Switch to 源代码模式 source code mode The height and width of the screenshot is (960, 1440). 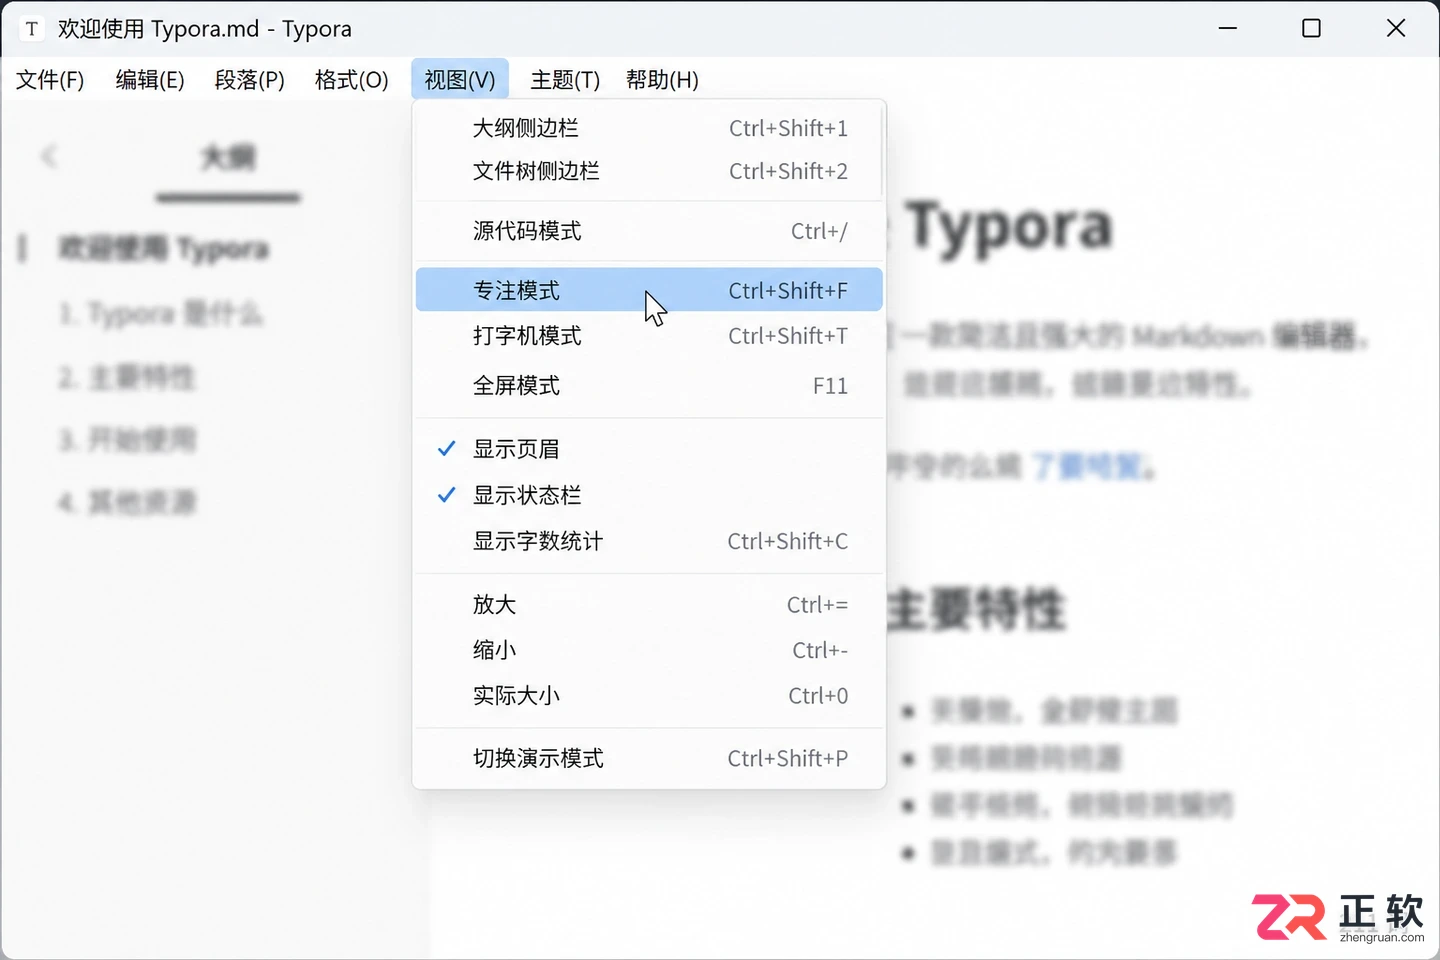point(649,231)
